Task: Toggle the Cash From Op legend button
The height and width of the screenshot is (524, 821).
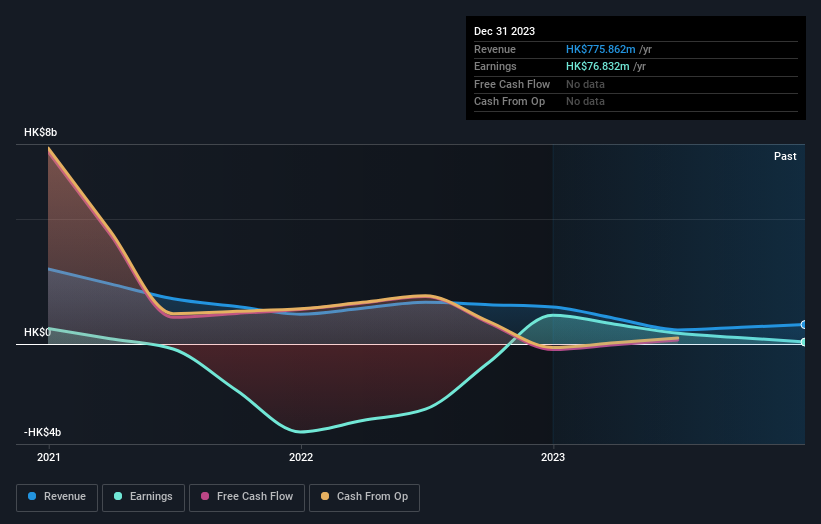Action: pos(364,497)
